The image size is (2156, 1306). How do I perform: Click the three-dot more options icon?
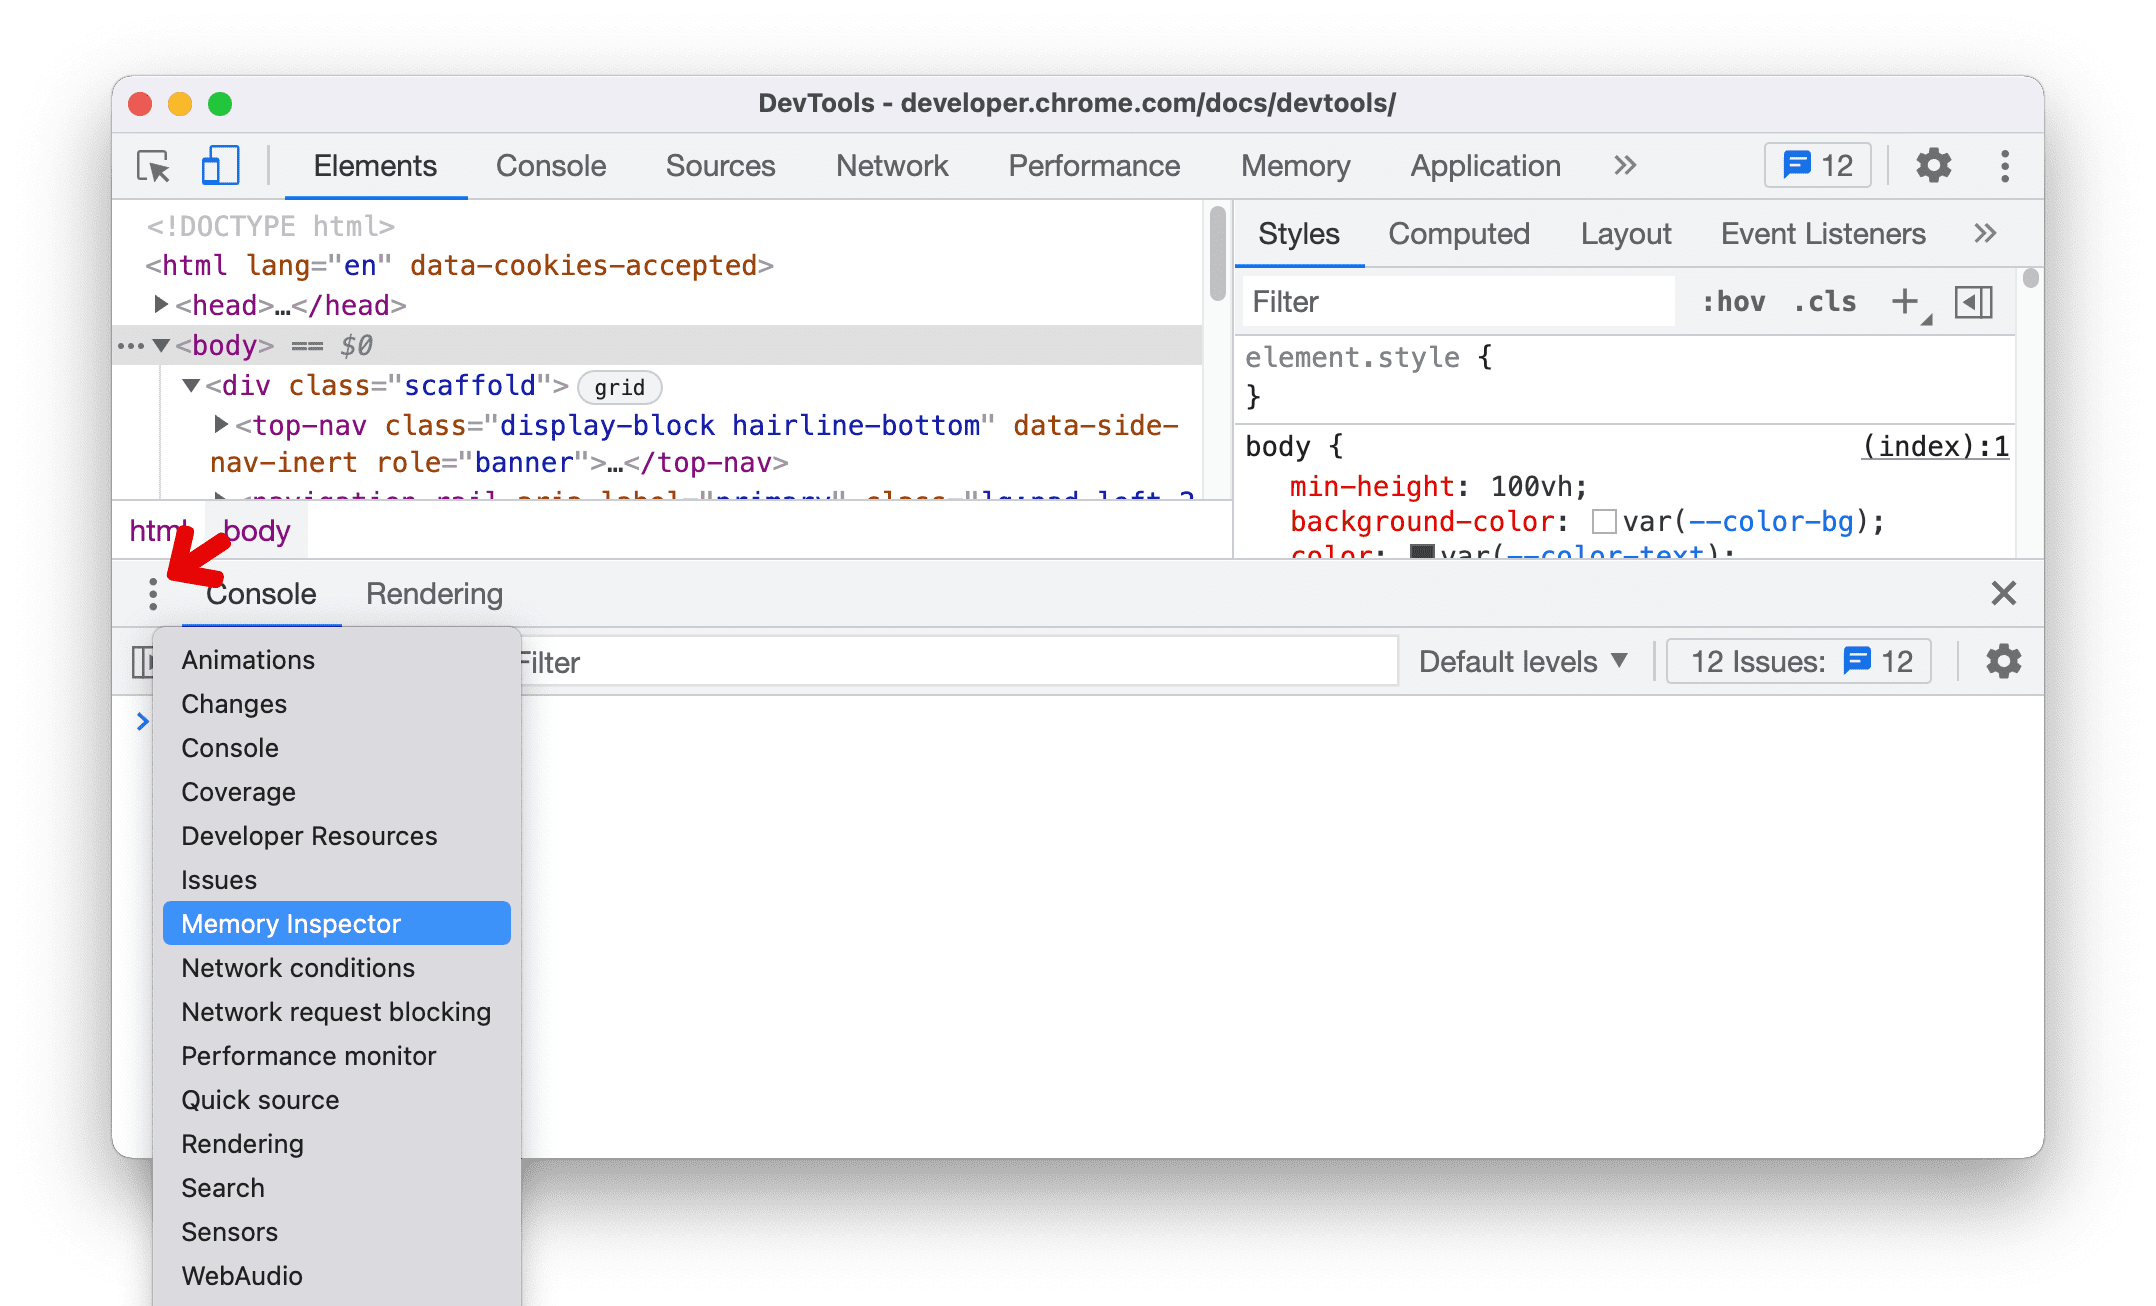pos(154,593)
